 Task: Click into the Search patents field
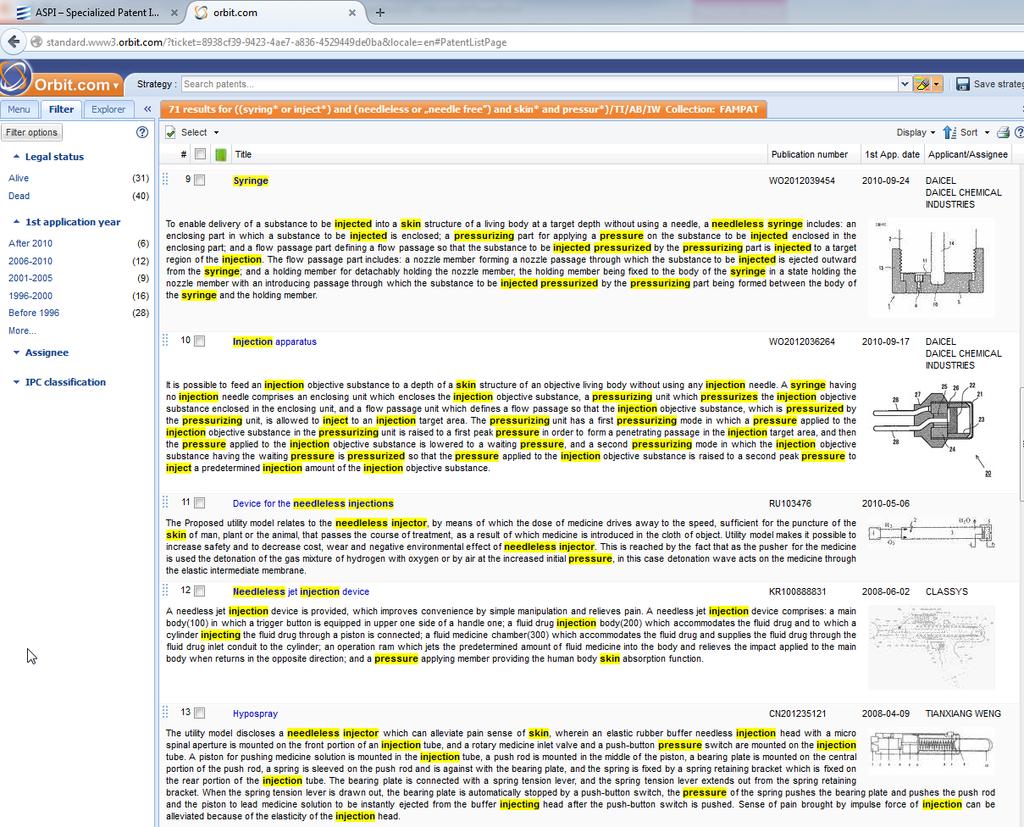tap(539, 84)
